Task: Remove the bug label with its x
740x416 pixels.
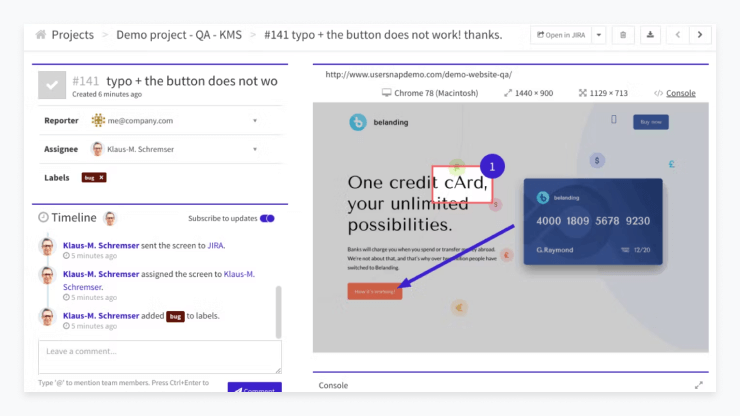Action: coord(101,178)
